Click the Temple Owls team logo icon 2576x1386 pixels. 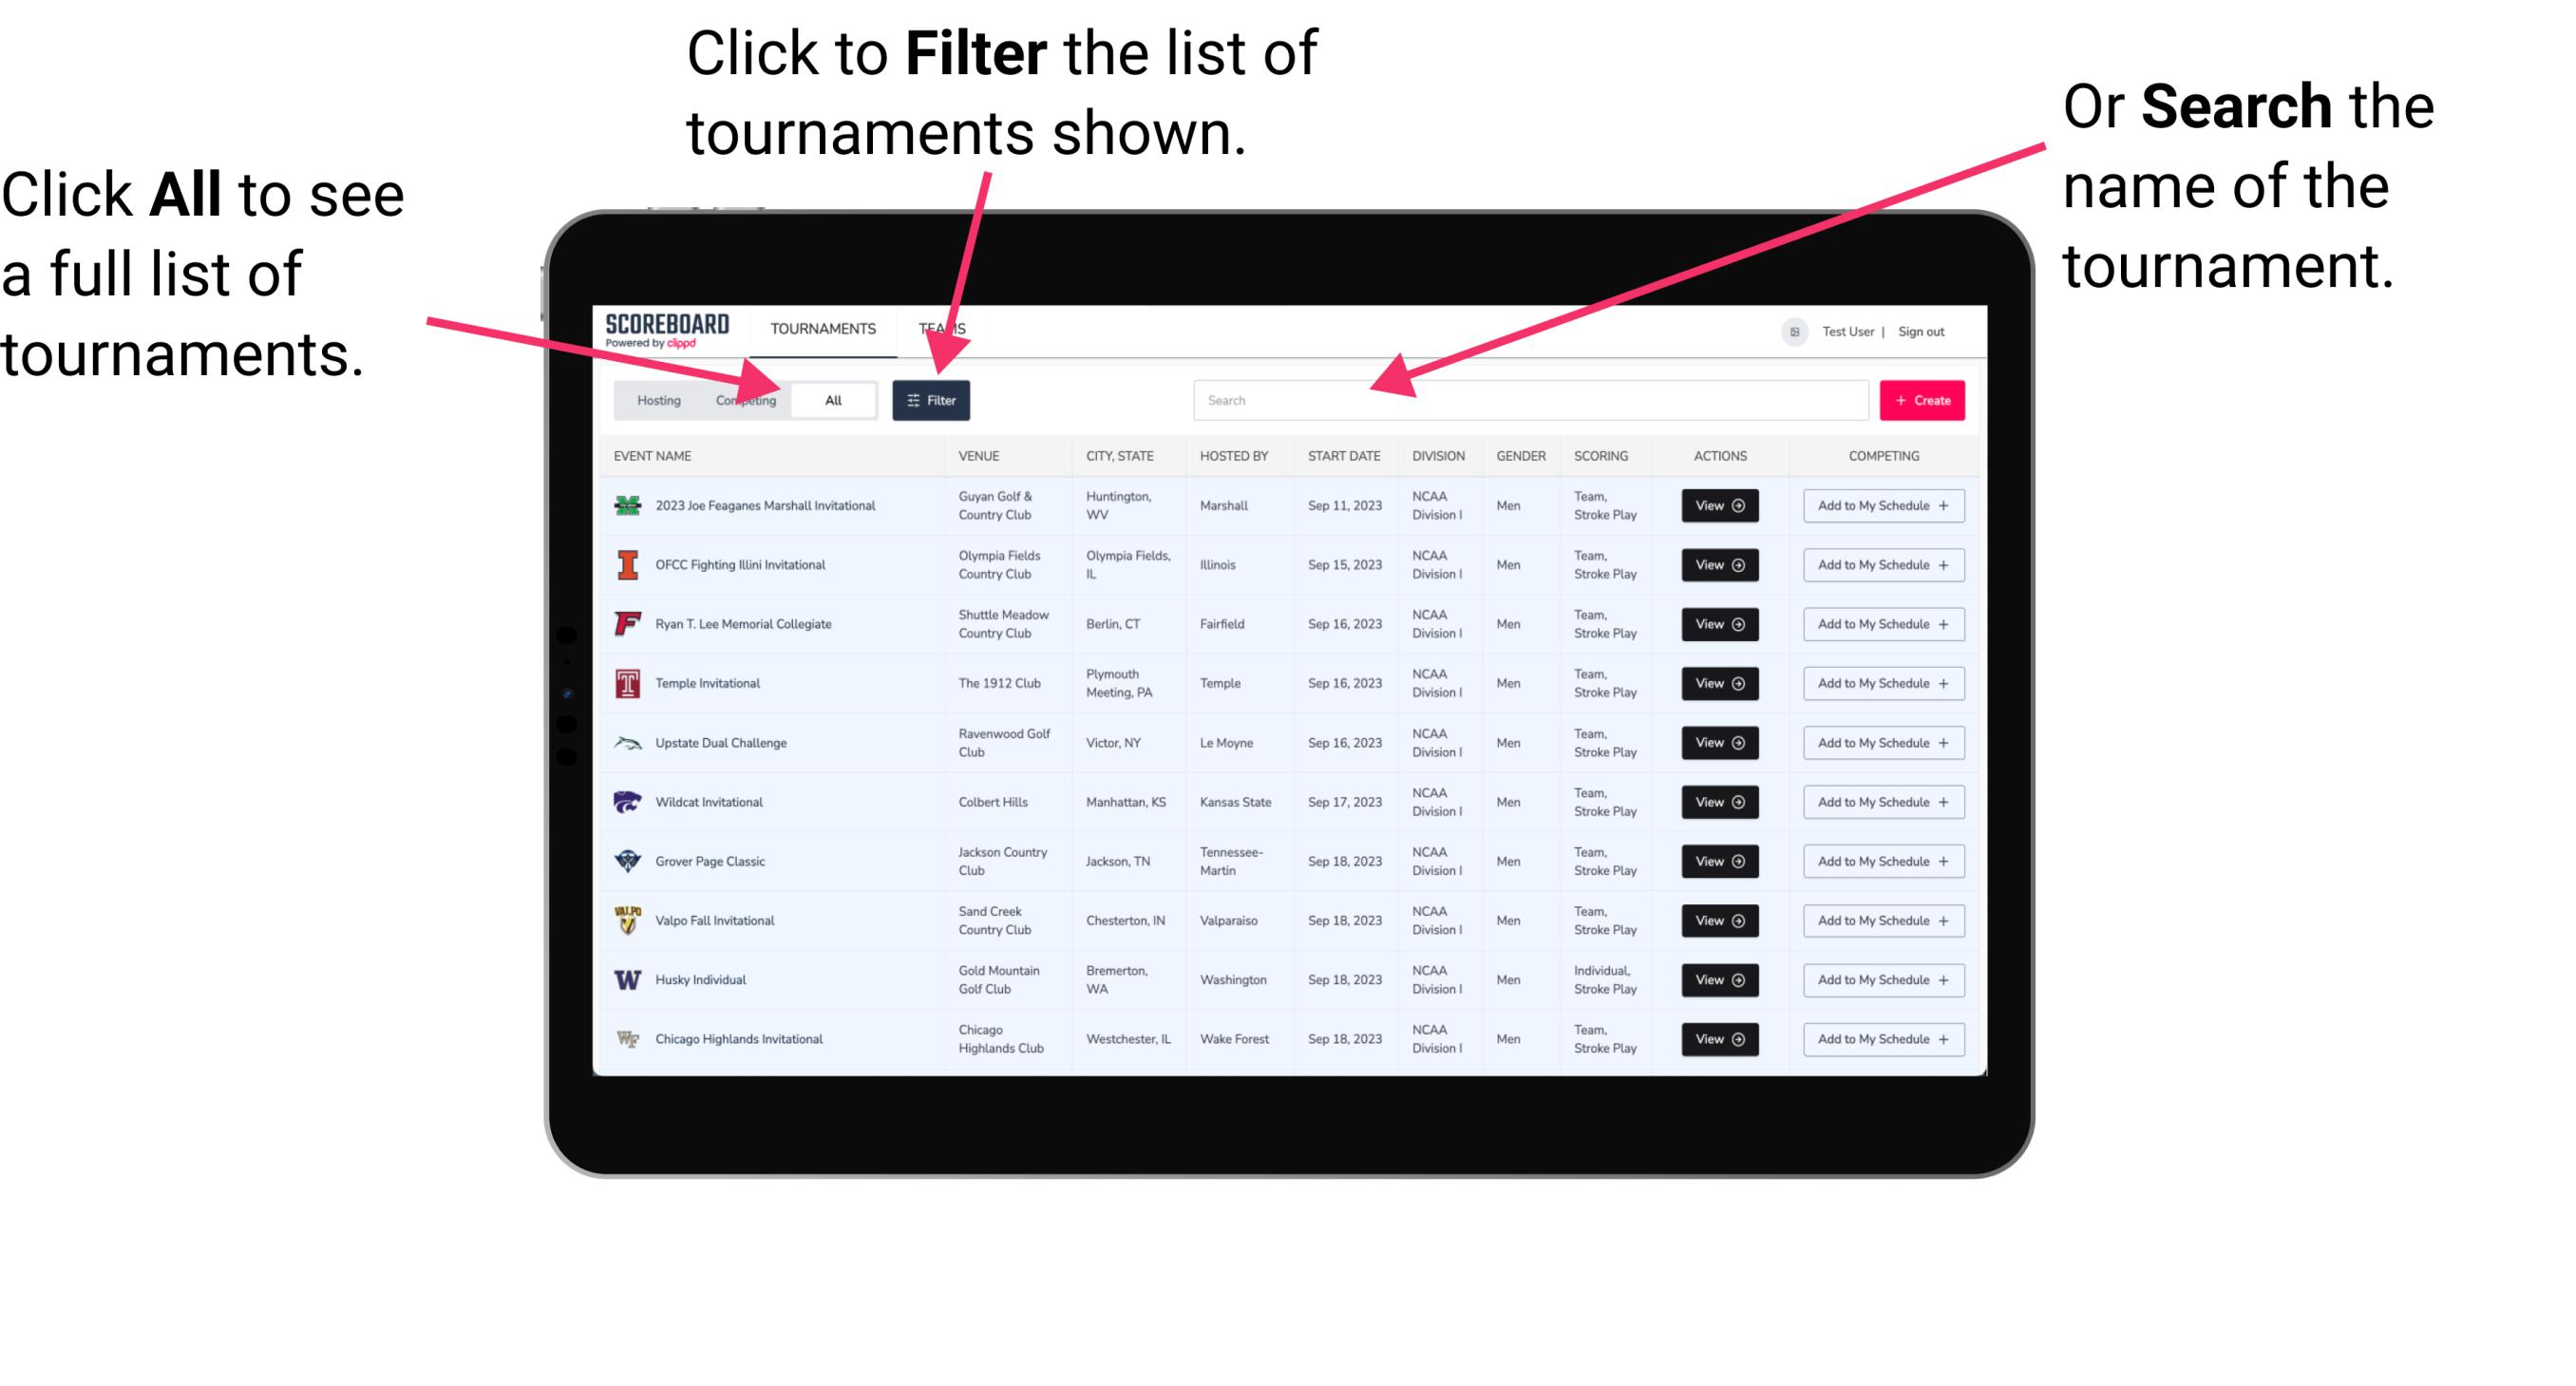(624, 683)
